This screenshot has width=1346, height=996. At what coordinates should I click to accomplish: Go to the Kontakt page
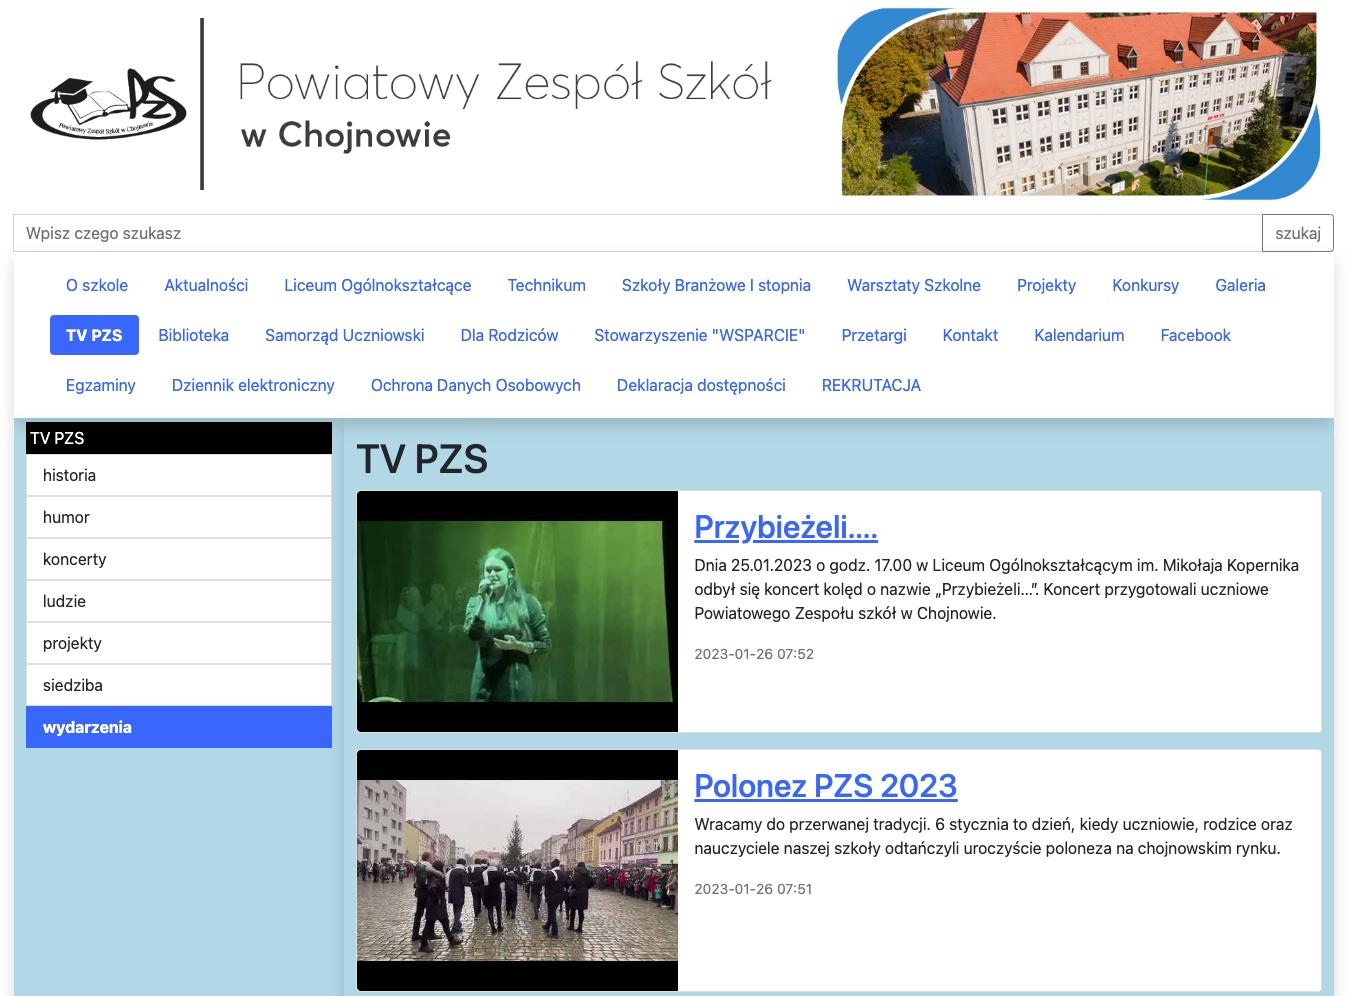[969, 335]
